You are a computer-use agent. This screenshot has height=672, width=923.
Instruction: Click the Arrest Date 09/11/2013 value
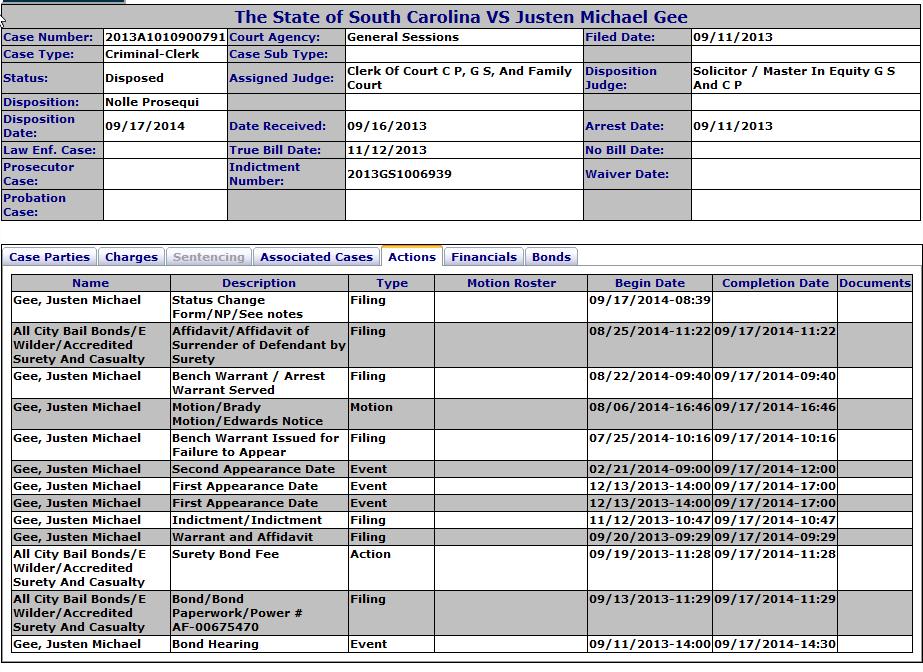pos(732,126)
